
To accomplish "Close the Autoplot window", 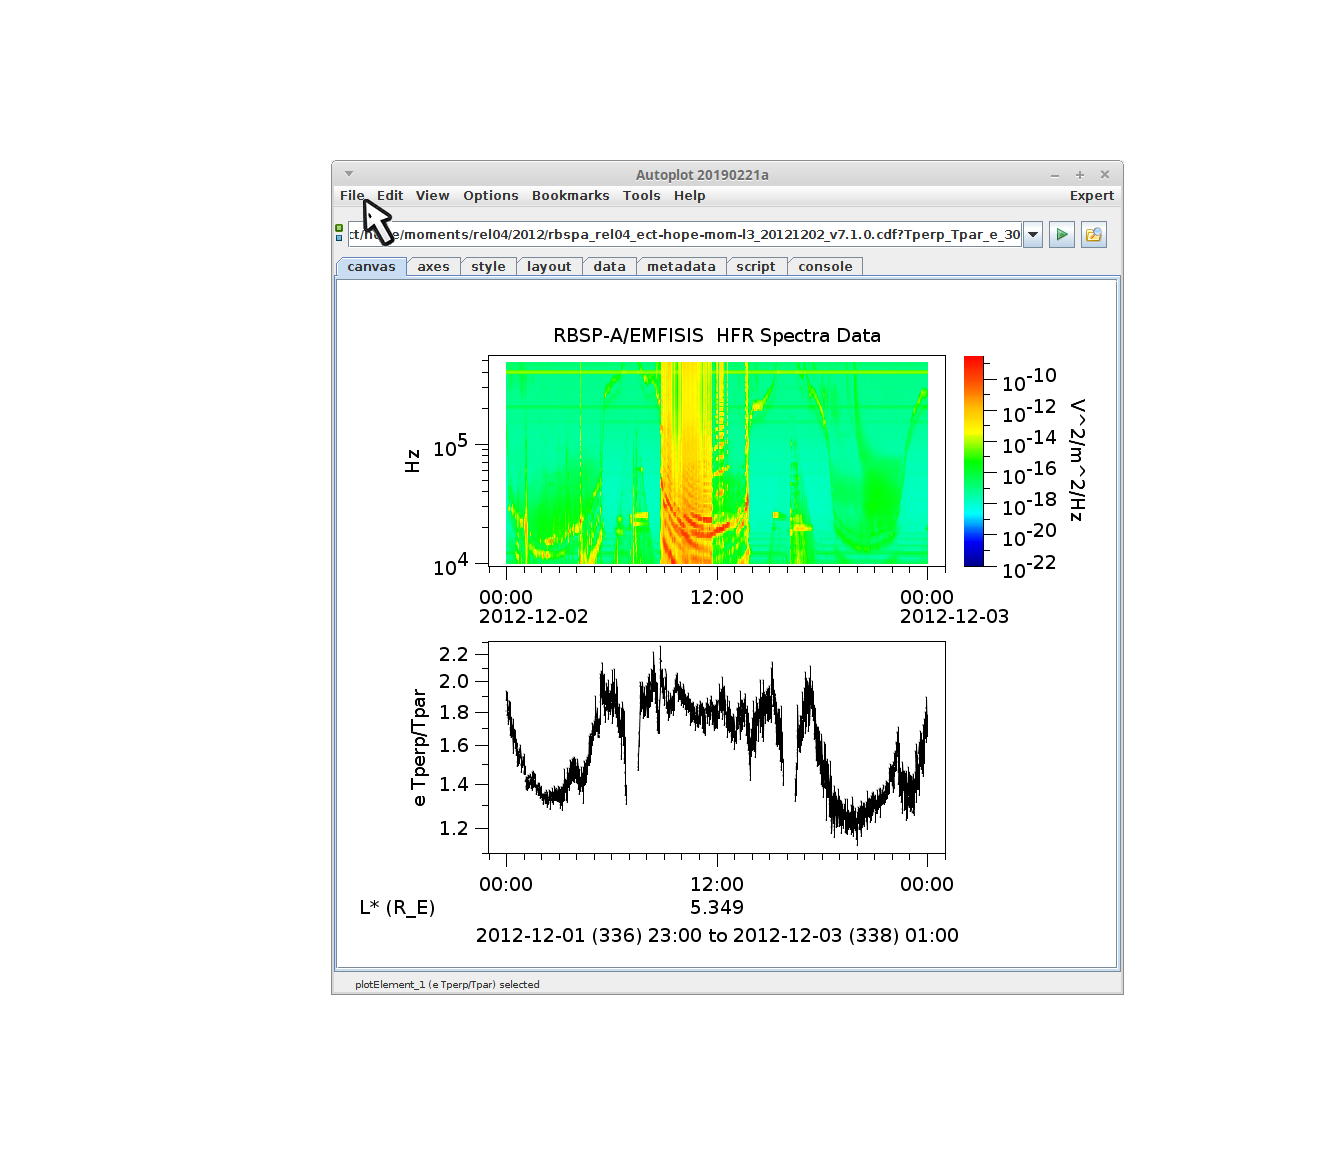I will [1104, 175].
